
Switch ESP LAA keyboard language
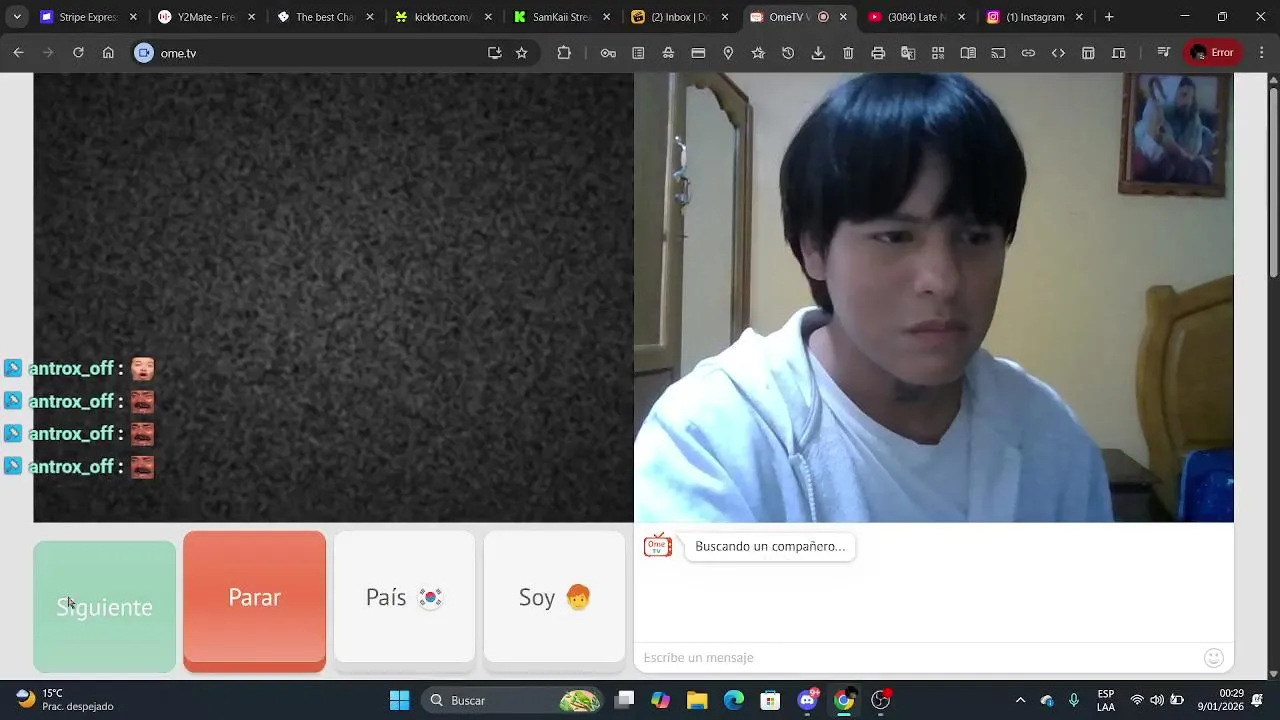(x=1106, y=700)
